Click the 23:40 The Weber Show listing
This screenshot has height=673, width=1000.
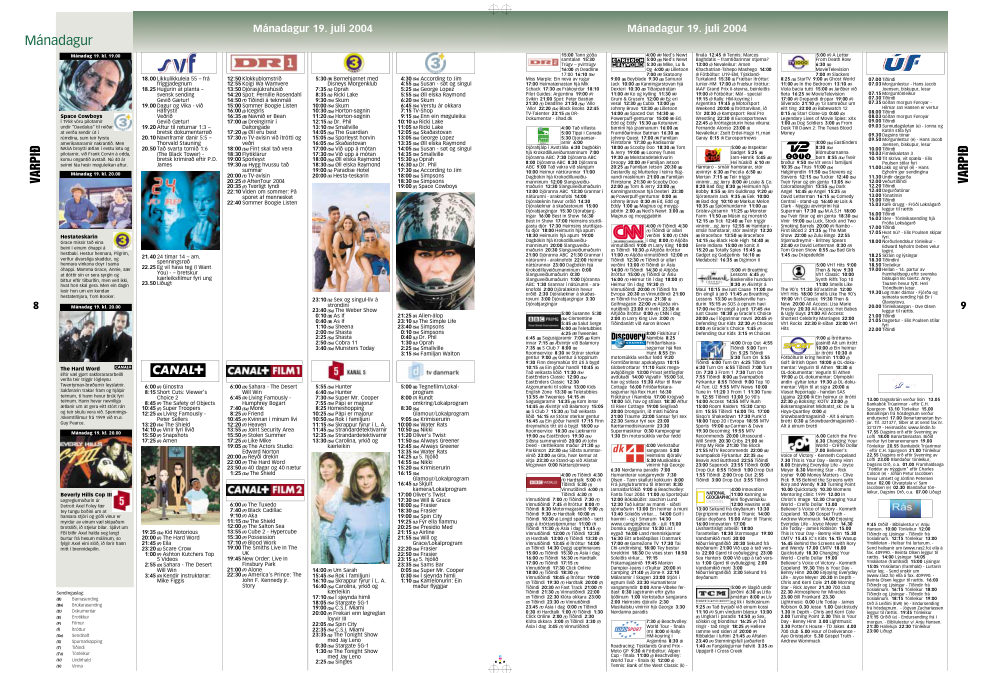(x=345, y=310)
